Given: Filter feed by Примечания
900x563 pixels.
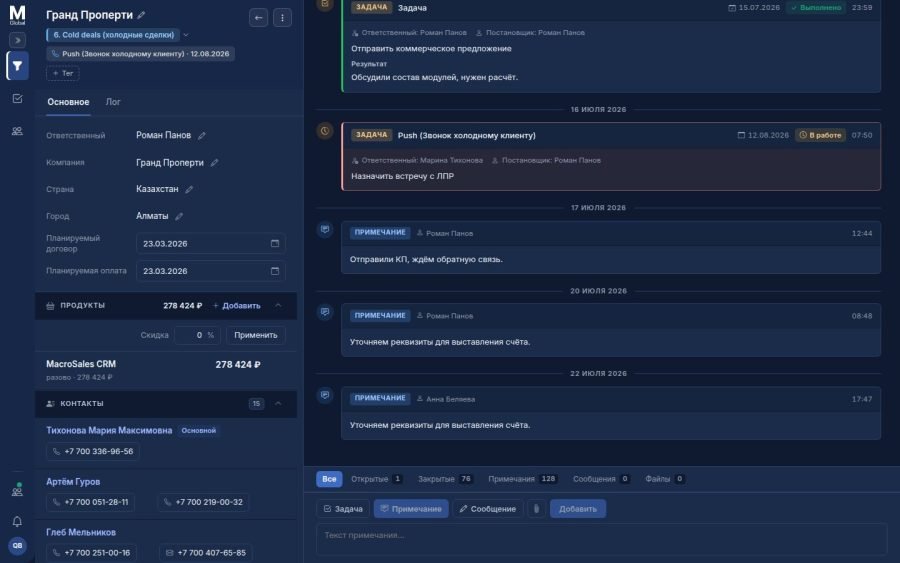Looking at the screenshot, I should [x=523, y=479].
